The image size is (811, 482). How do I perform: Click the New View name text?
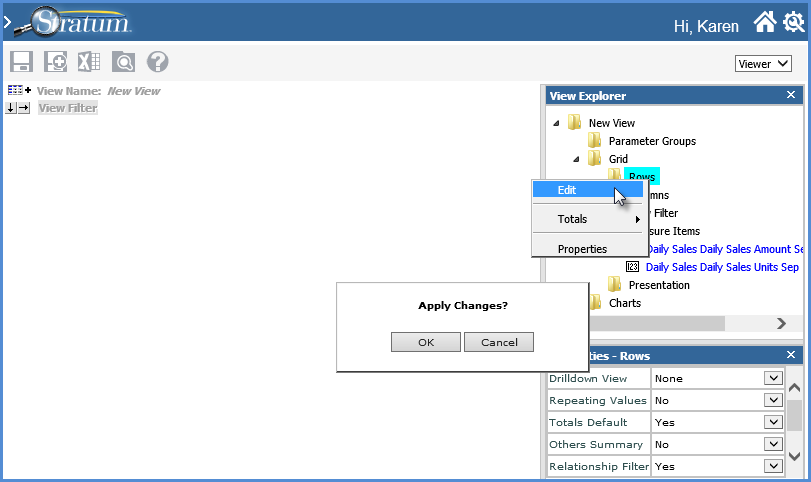click(x=133, y=91)
